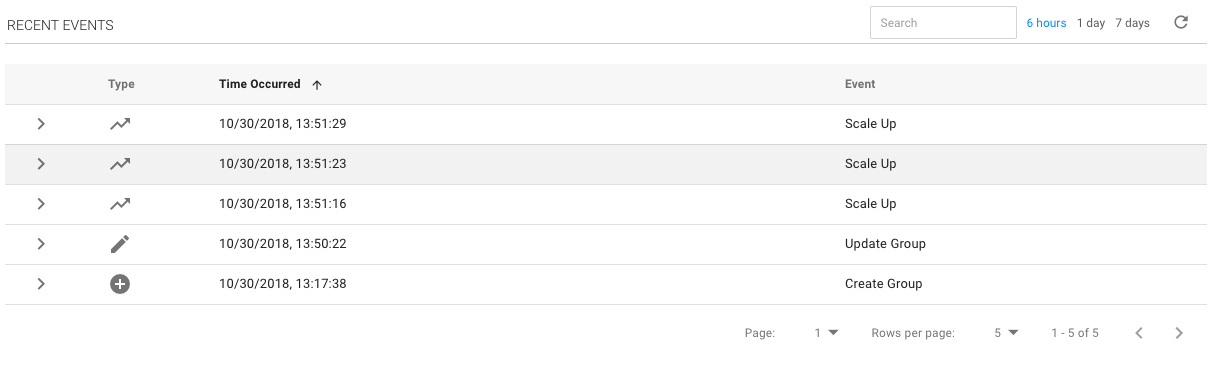Screen dimensions: 1215x367
Task: Expand the Create Group event row
Action: (41, 284)
